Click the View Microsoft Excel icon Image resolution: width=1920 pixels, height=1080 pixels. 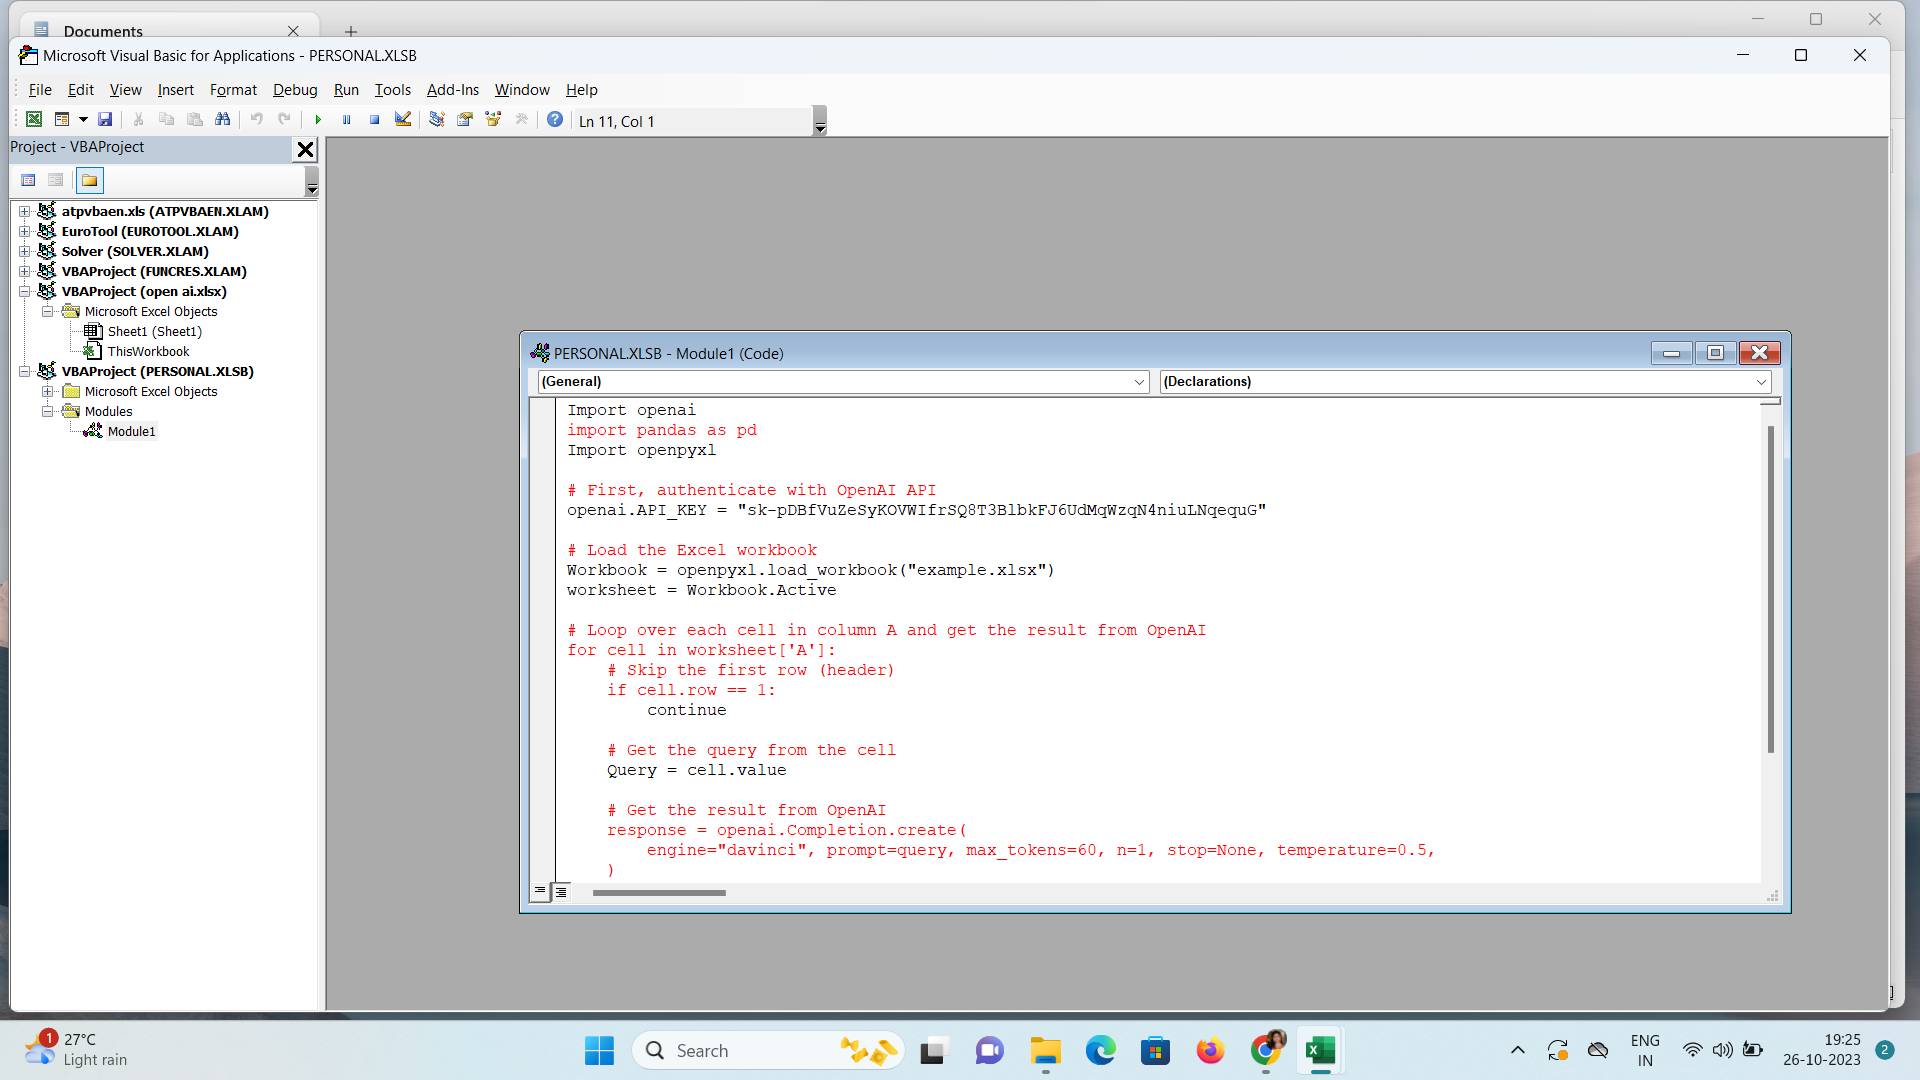click(34, 120)
